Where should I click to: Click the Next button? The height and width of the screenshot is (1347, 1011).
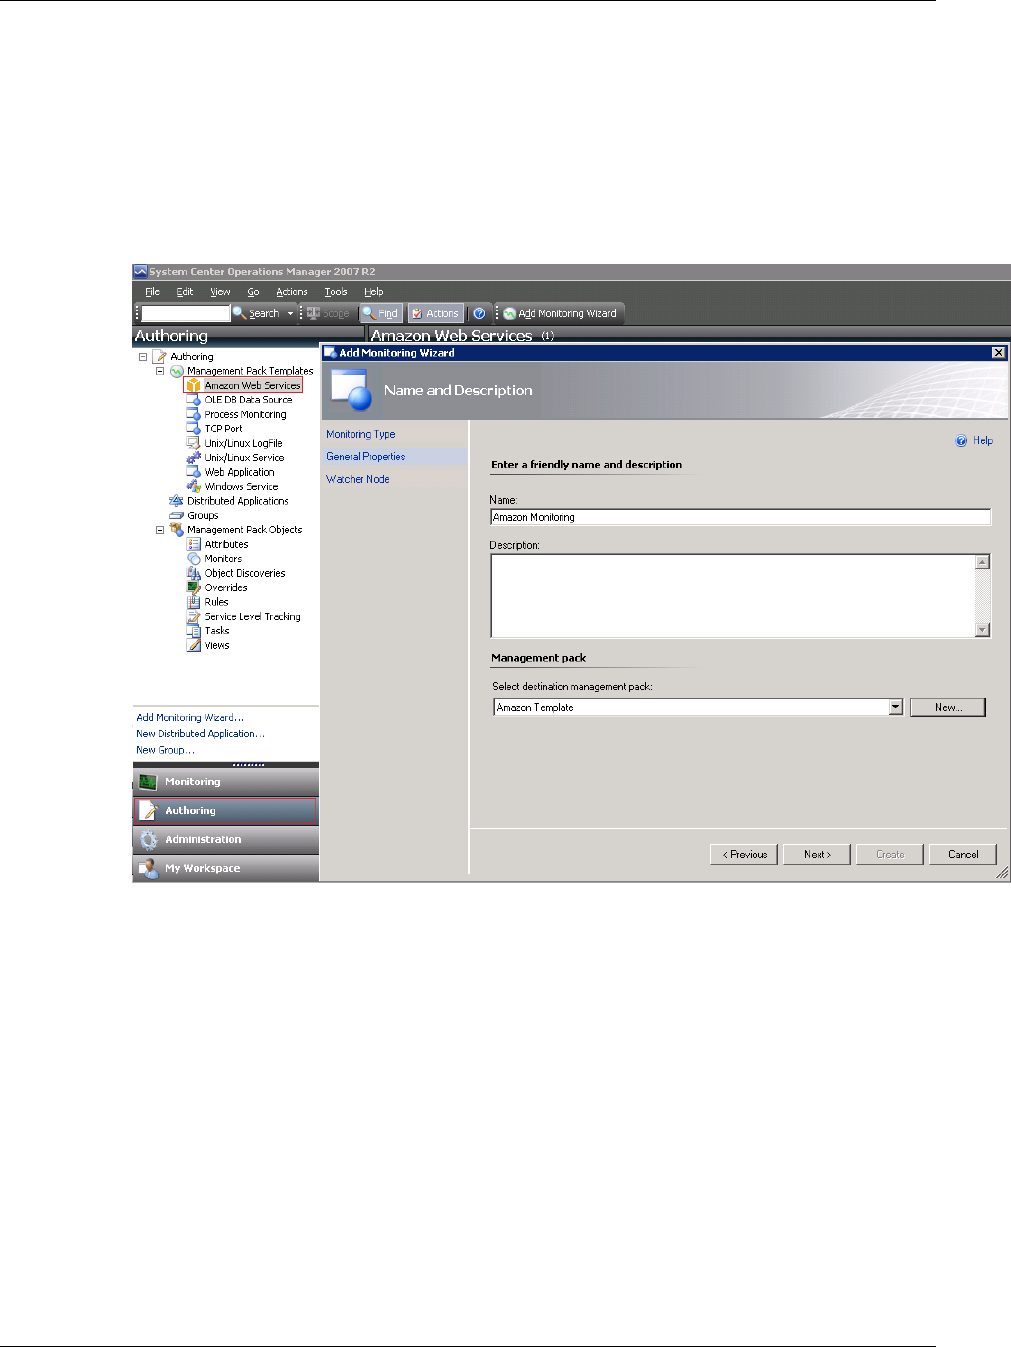(817, 854)
